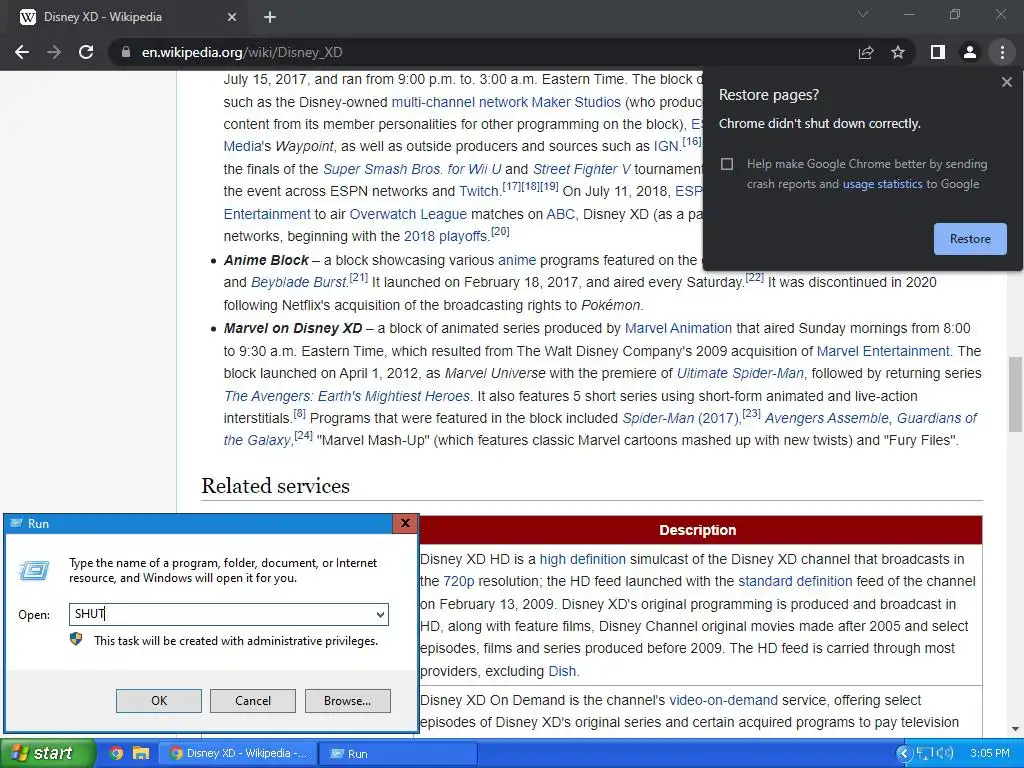Viewport: 1024px width, 768px height.
Task: Open the Beyblade Burst link
Action: pyautogui.click(x=299, y=283)
